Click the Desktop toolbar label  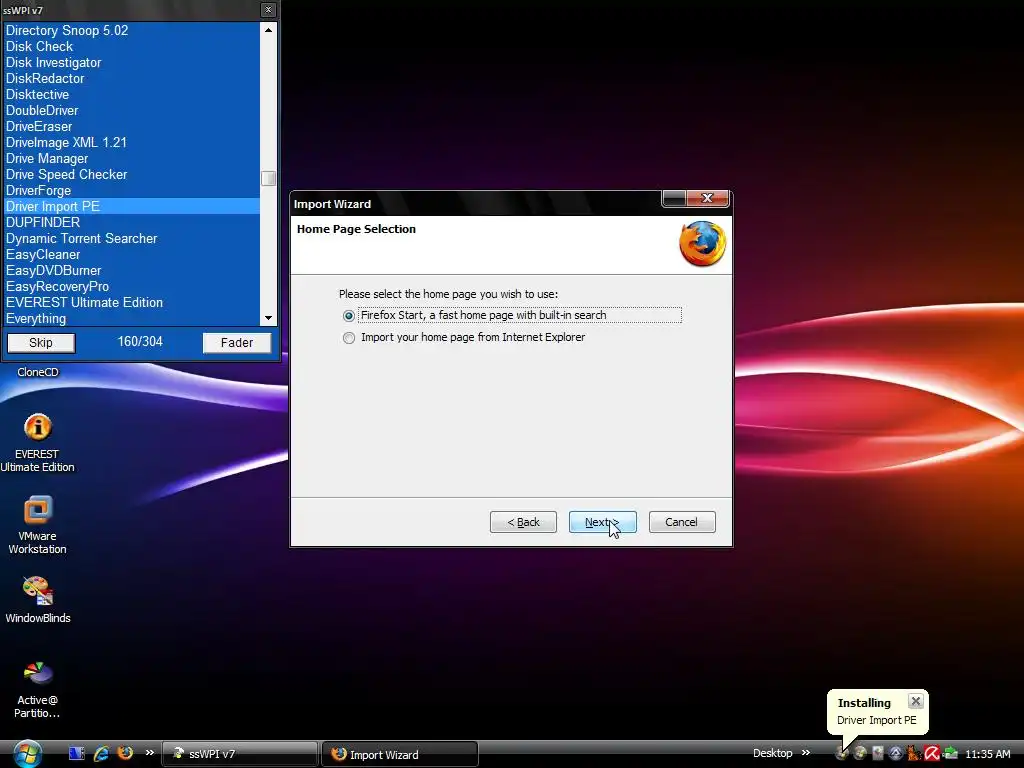(773, 753)
